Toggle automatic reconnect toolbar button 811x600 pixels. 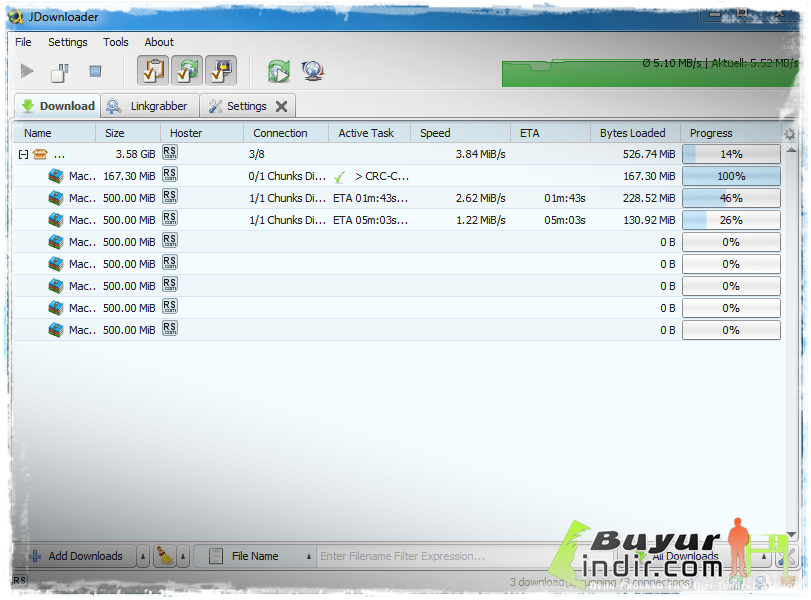(x=187, y=70)
